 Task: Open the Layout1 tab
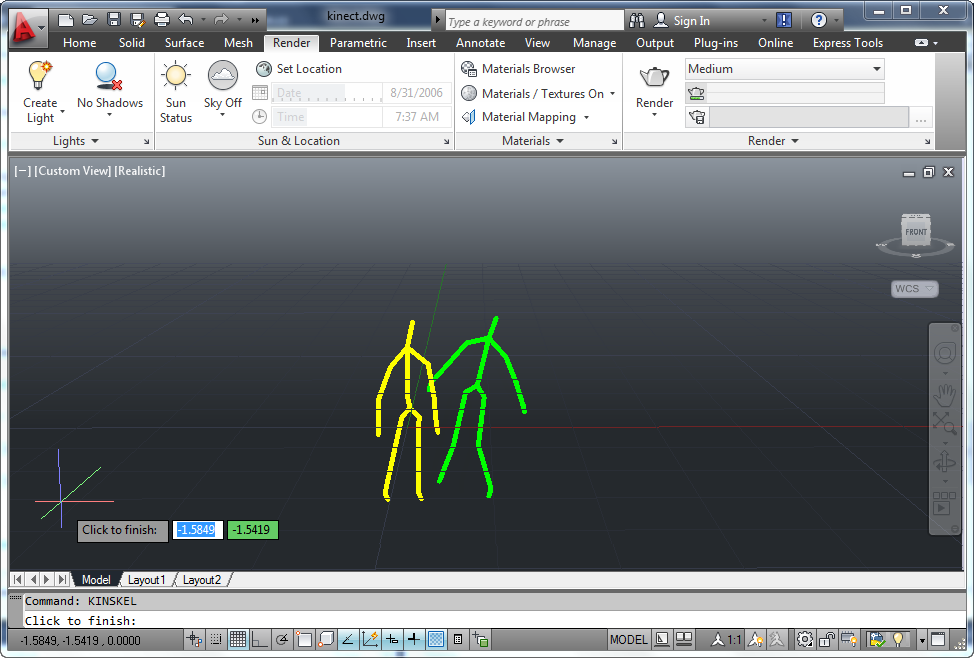click(146, 580)
